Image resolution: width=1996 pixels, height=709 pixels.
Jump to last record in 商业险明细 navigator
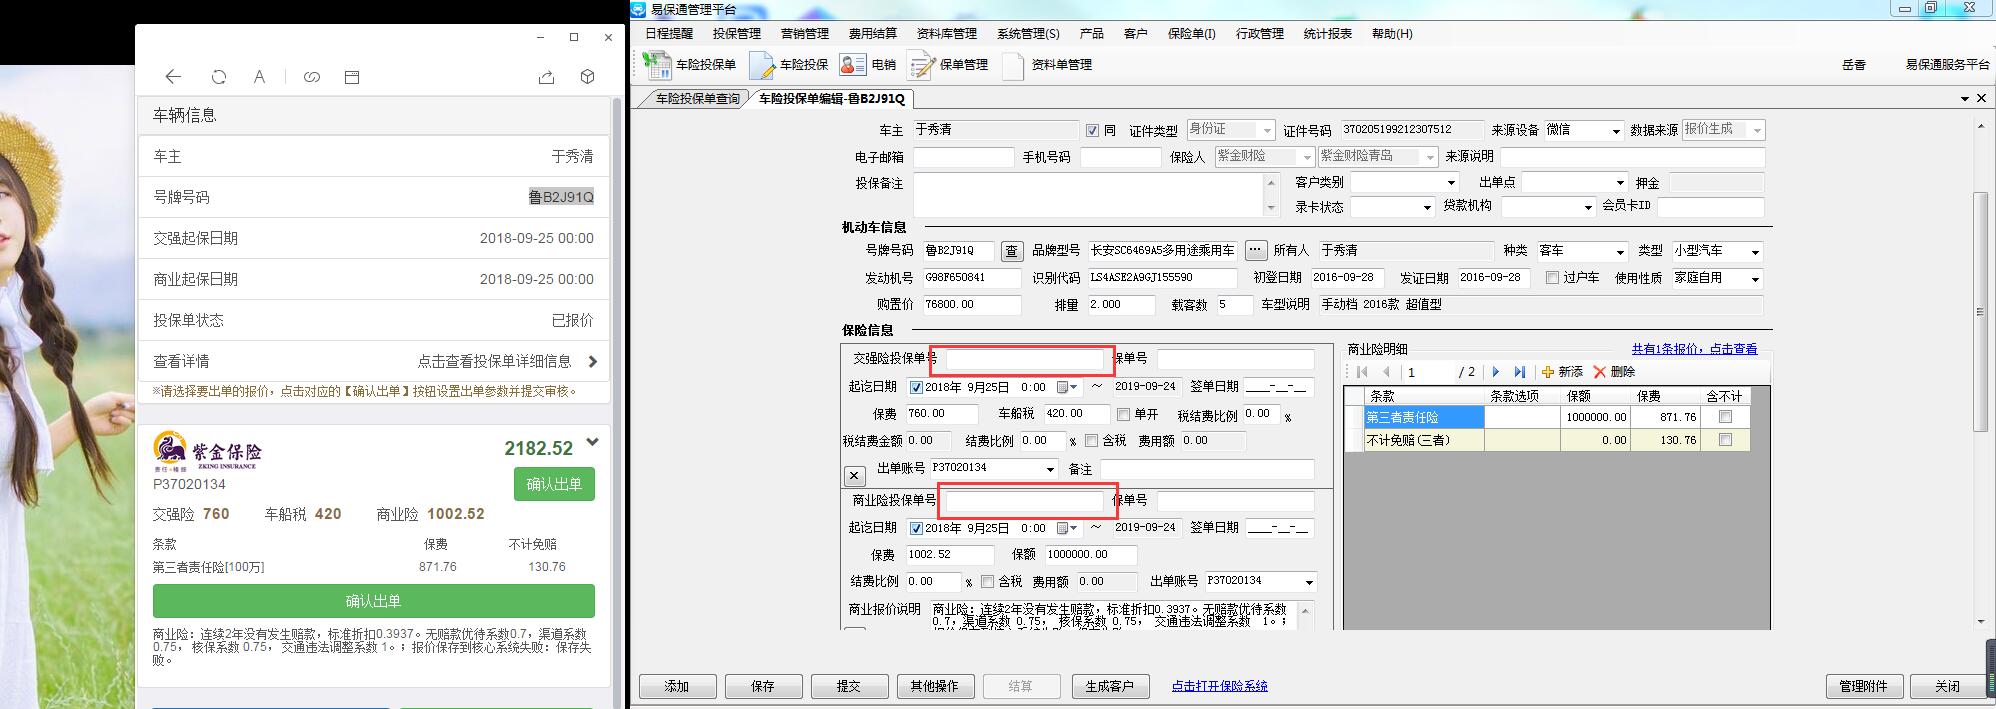(x=1520, y=372)
